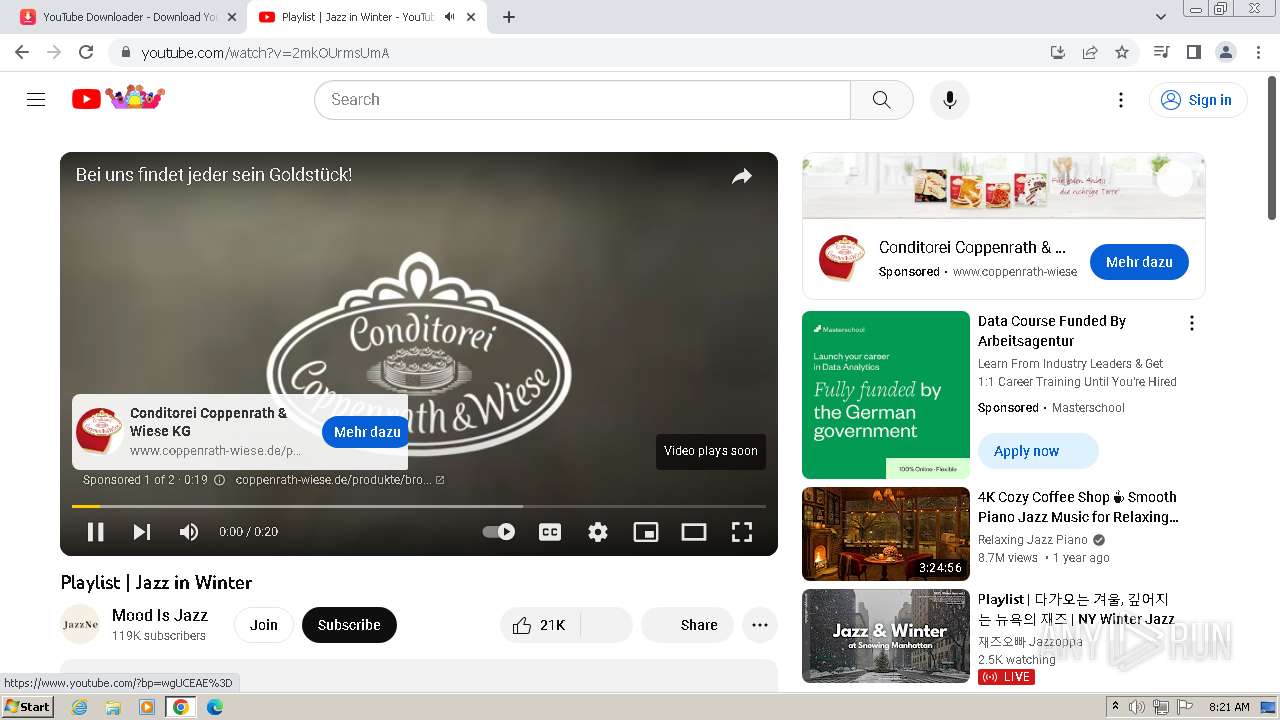Open Jazz & Winter live stream thumbnail
The width and height of the screenshot is (1280, 720).
(x=886, y=636)
